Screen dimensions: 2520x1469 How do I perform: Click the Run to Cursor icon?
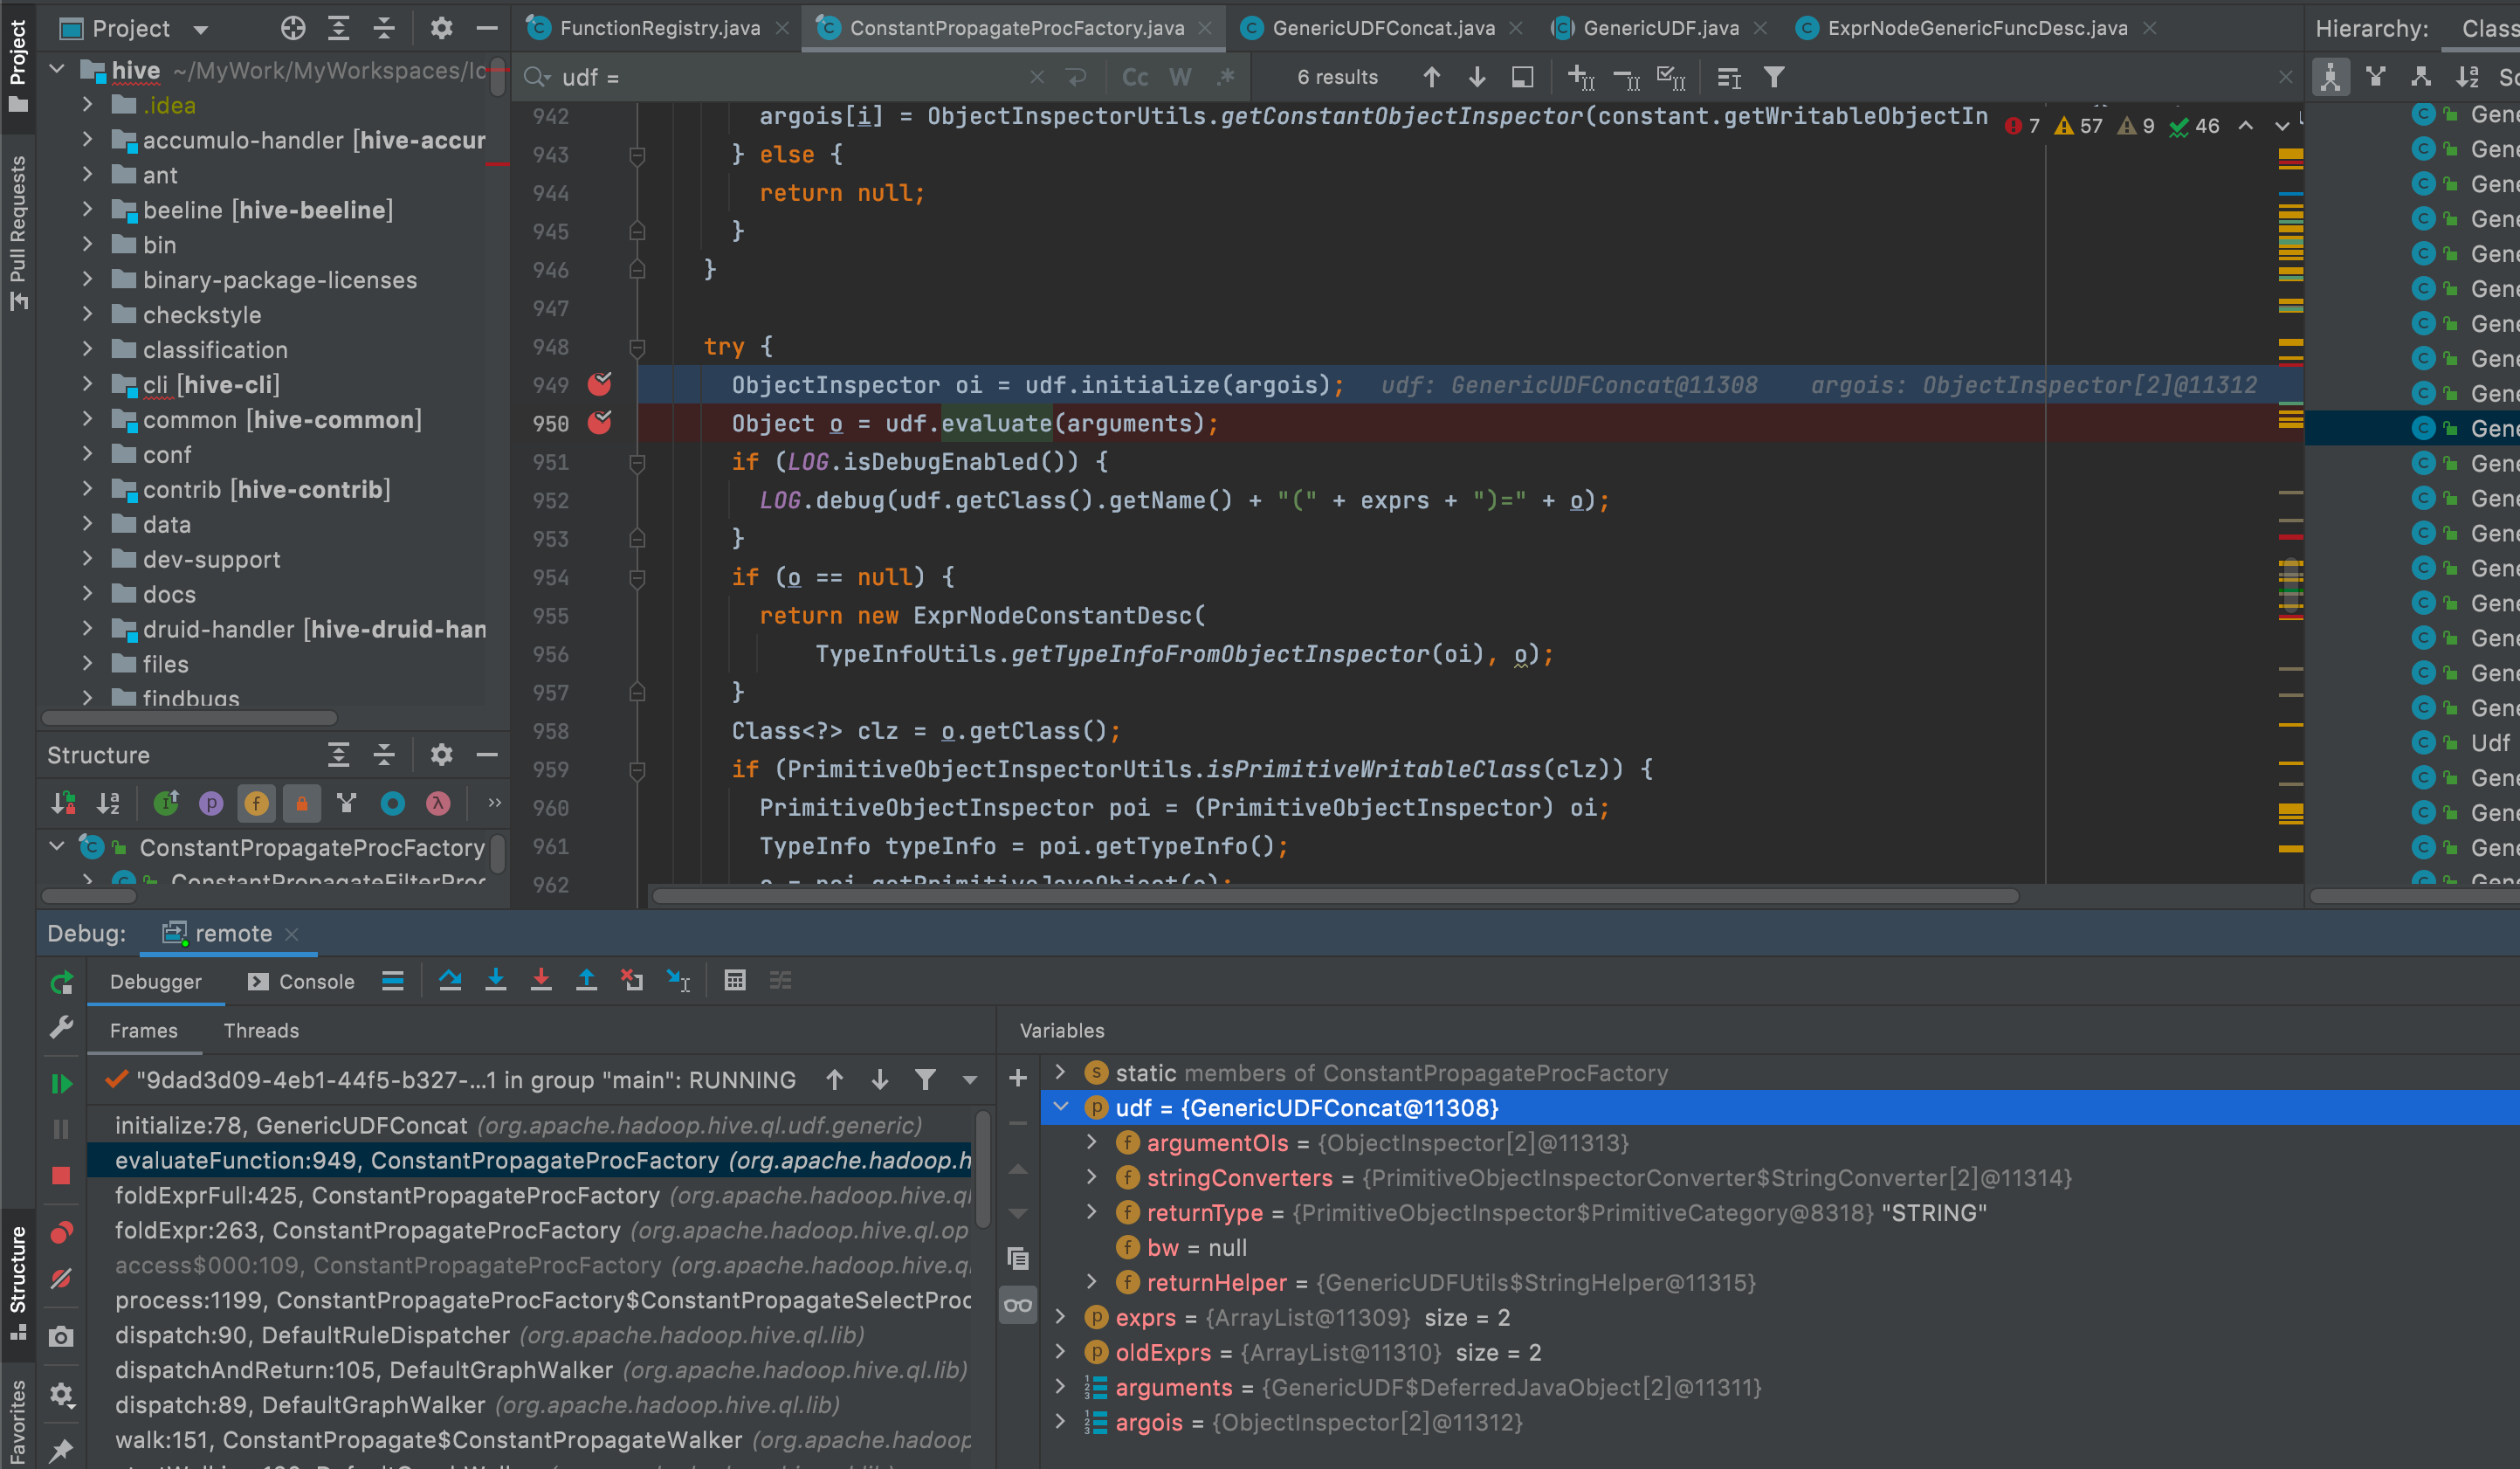click(678, 980)
